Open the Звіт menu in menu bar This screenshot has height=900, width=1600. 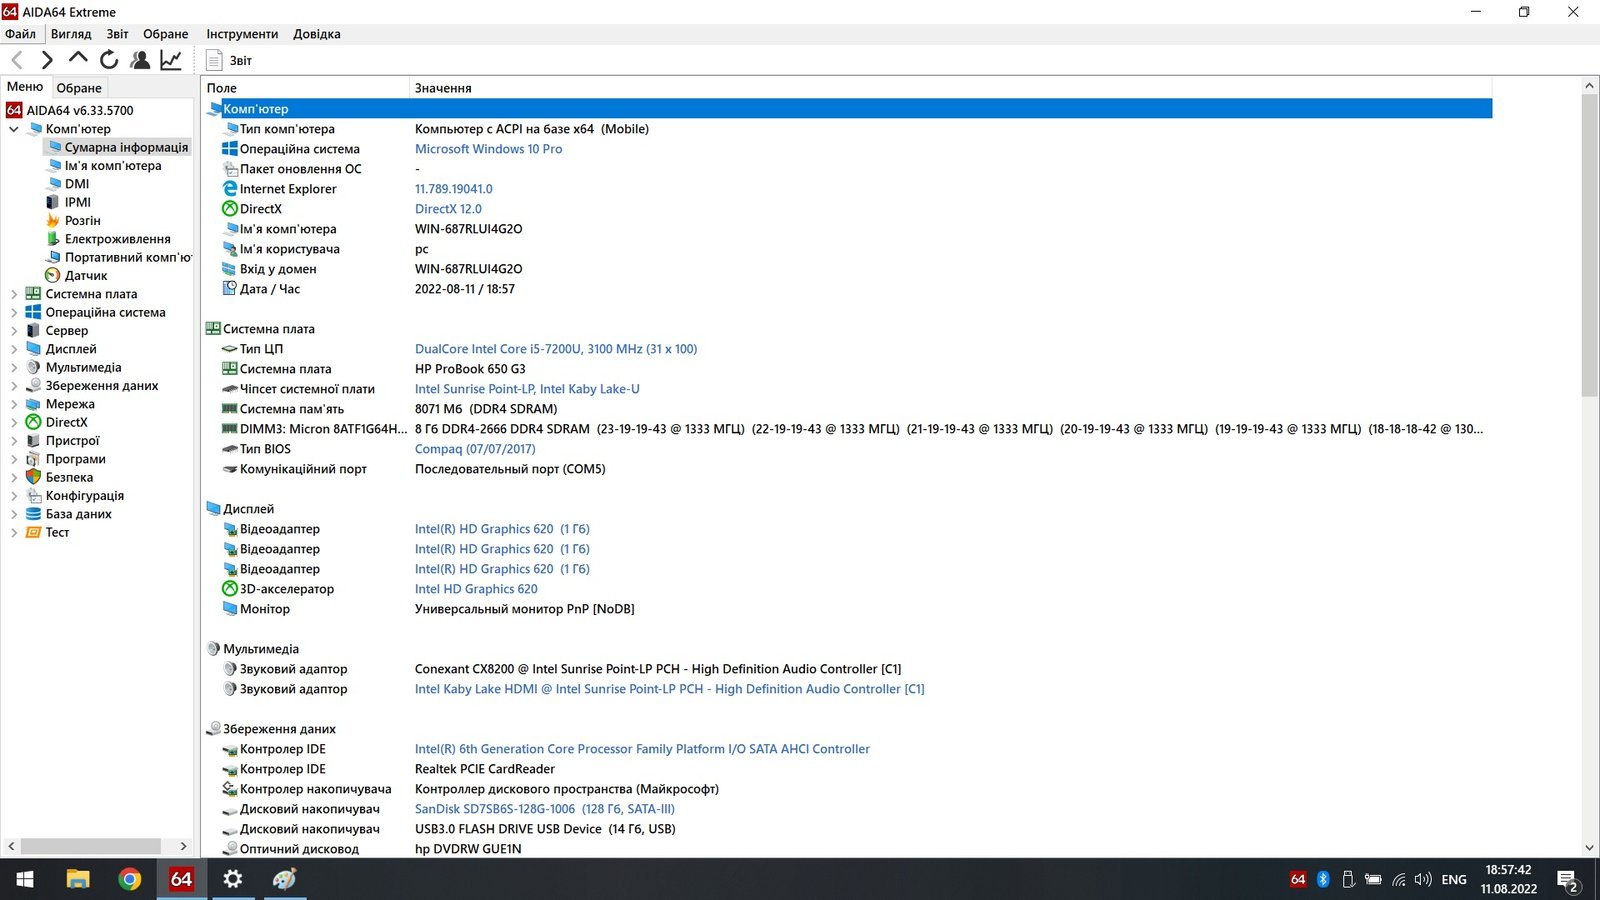117,34
